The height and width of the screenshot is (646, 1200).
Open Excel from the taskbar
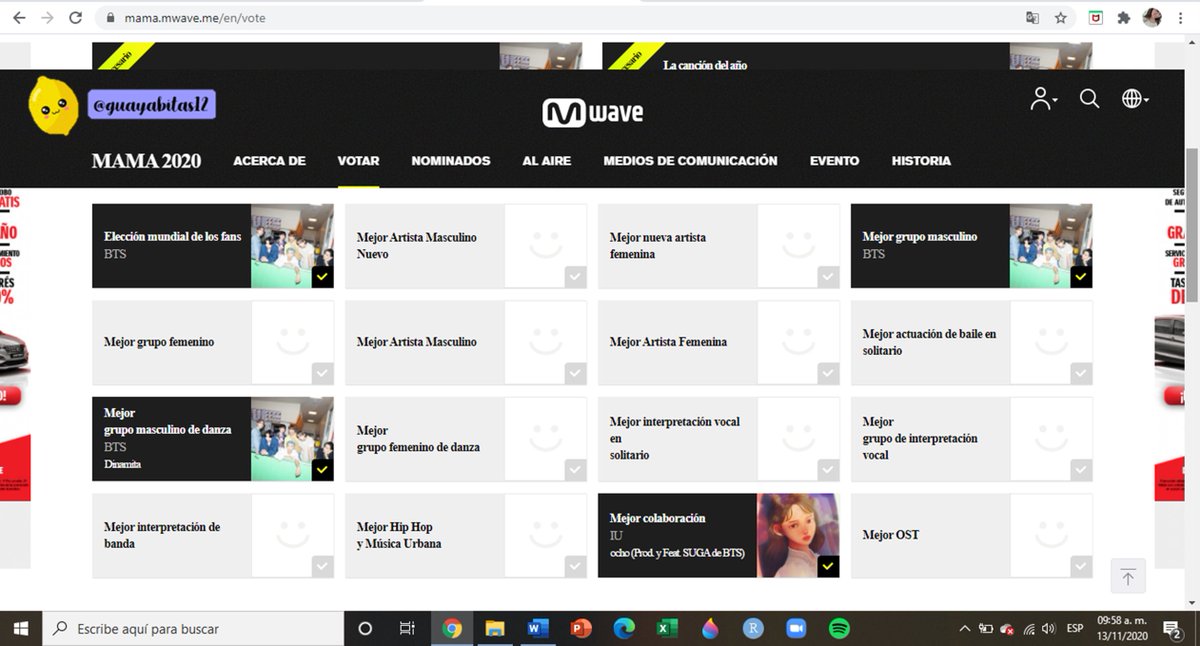click(667, 628)
